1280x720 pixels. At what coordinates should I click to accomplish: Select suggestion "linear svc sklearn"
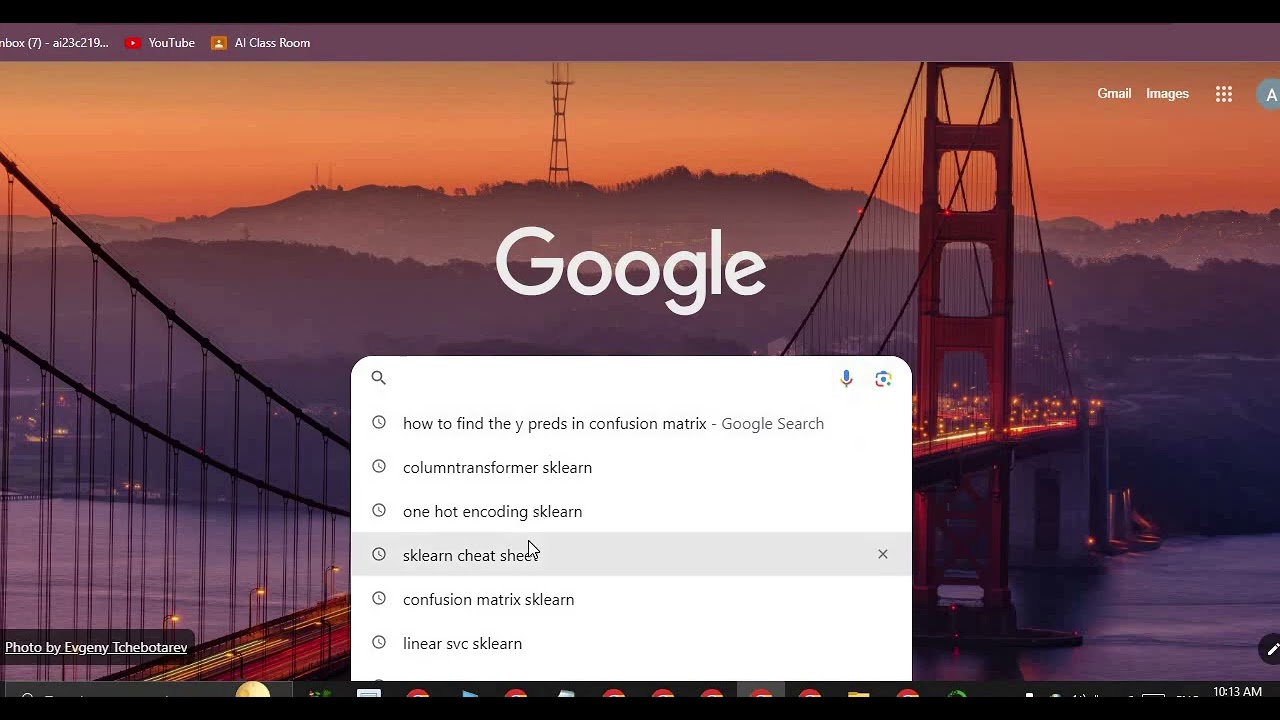point(631,643)
